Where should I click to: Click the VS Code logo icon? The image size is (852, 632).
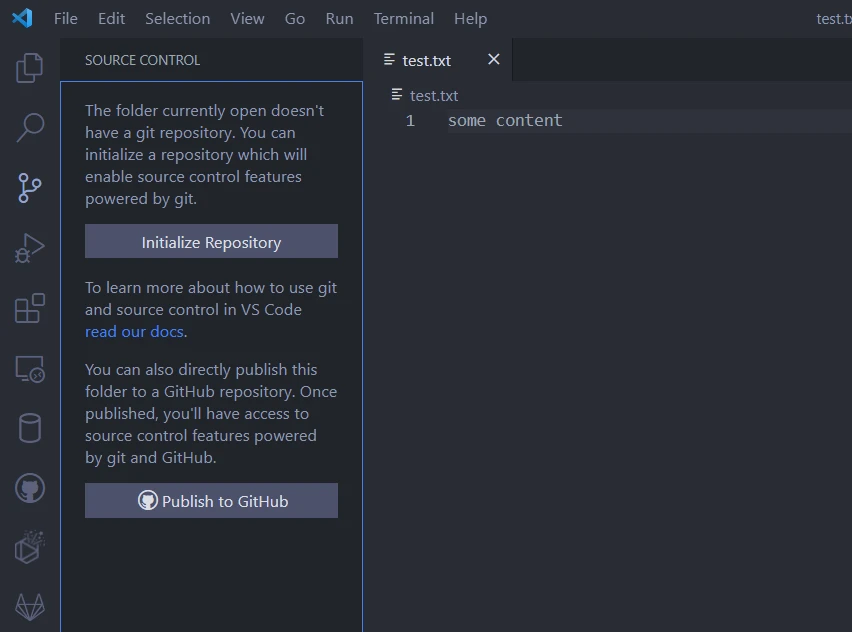click(22, 18)
